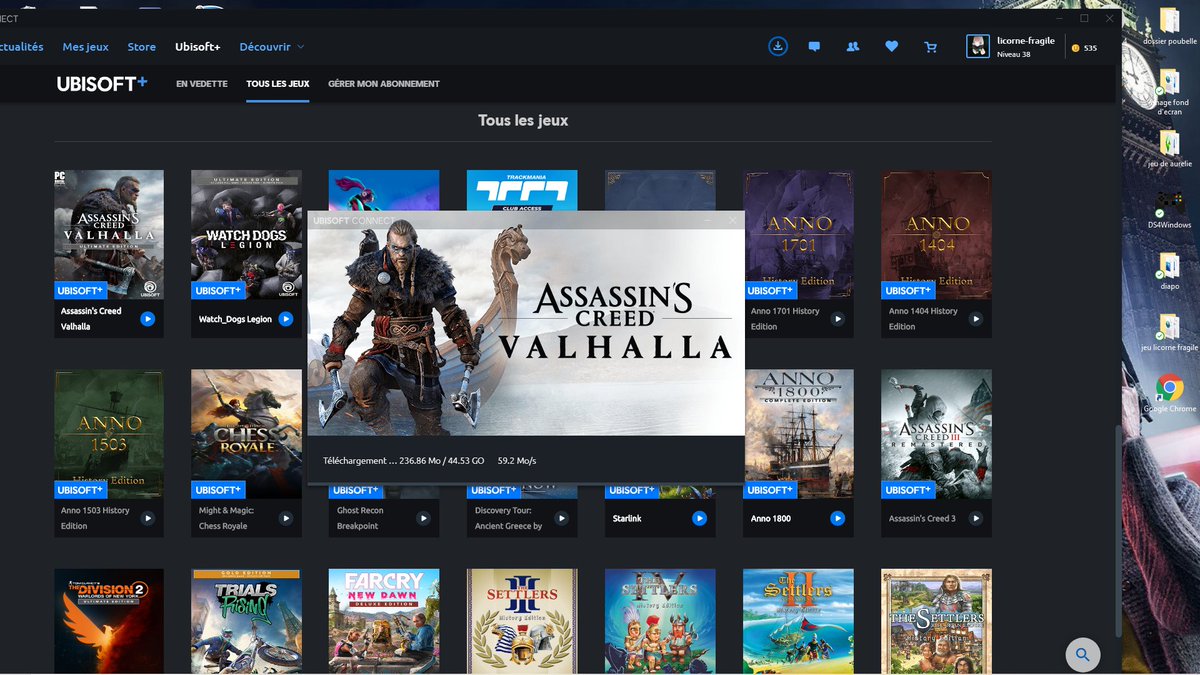Open the Assassin's Creed III Remastered cover
This screenshot has width=1200, height=675.
[x=937, y=434]
